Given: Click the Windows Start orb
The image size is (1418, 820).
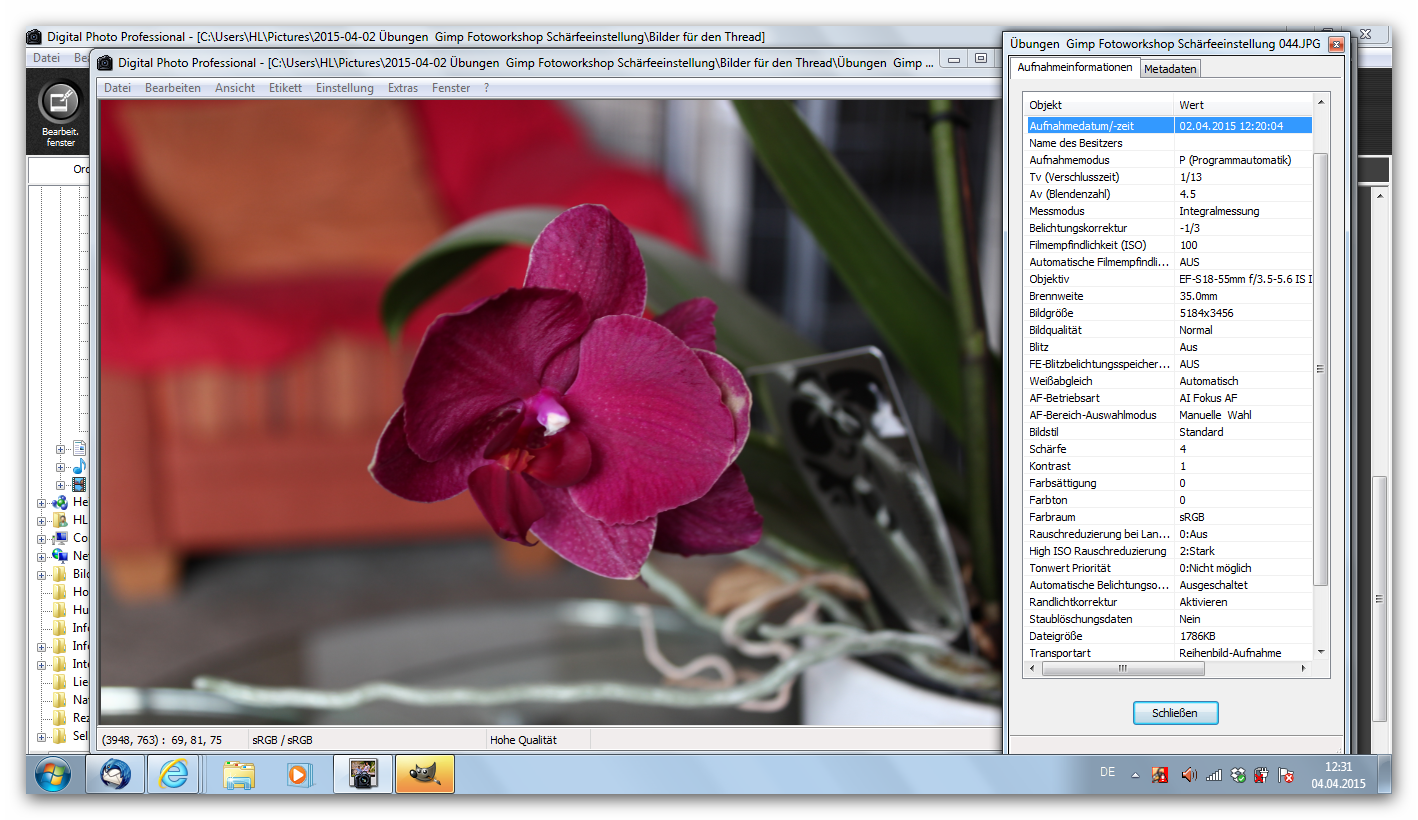Looking at the screenshot, I should (53, 774).
